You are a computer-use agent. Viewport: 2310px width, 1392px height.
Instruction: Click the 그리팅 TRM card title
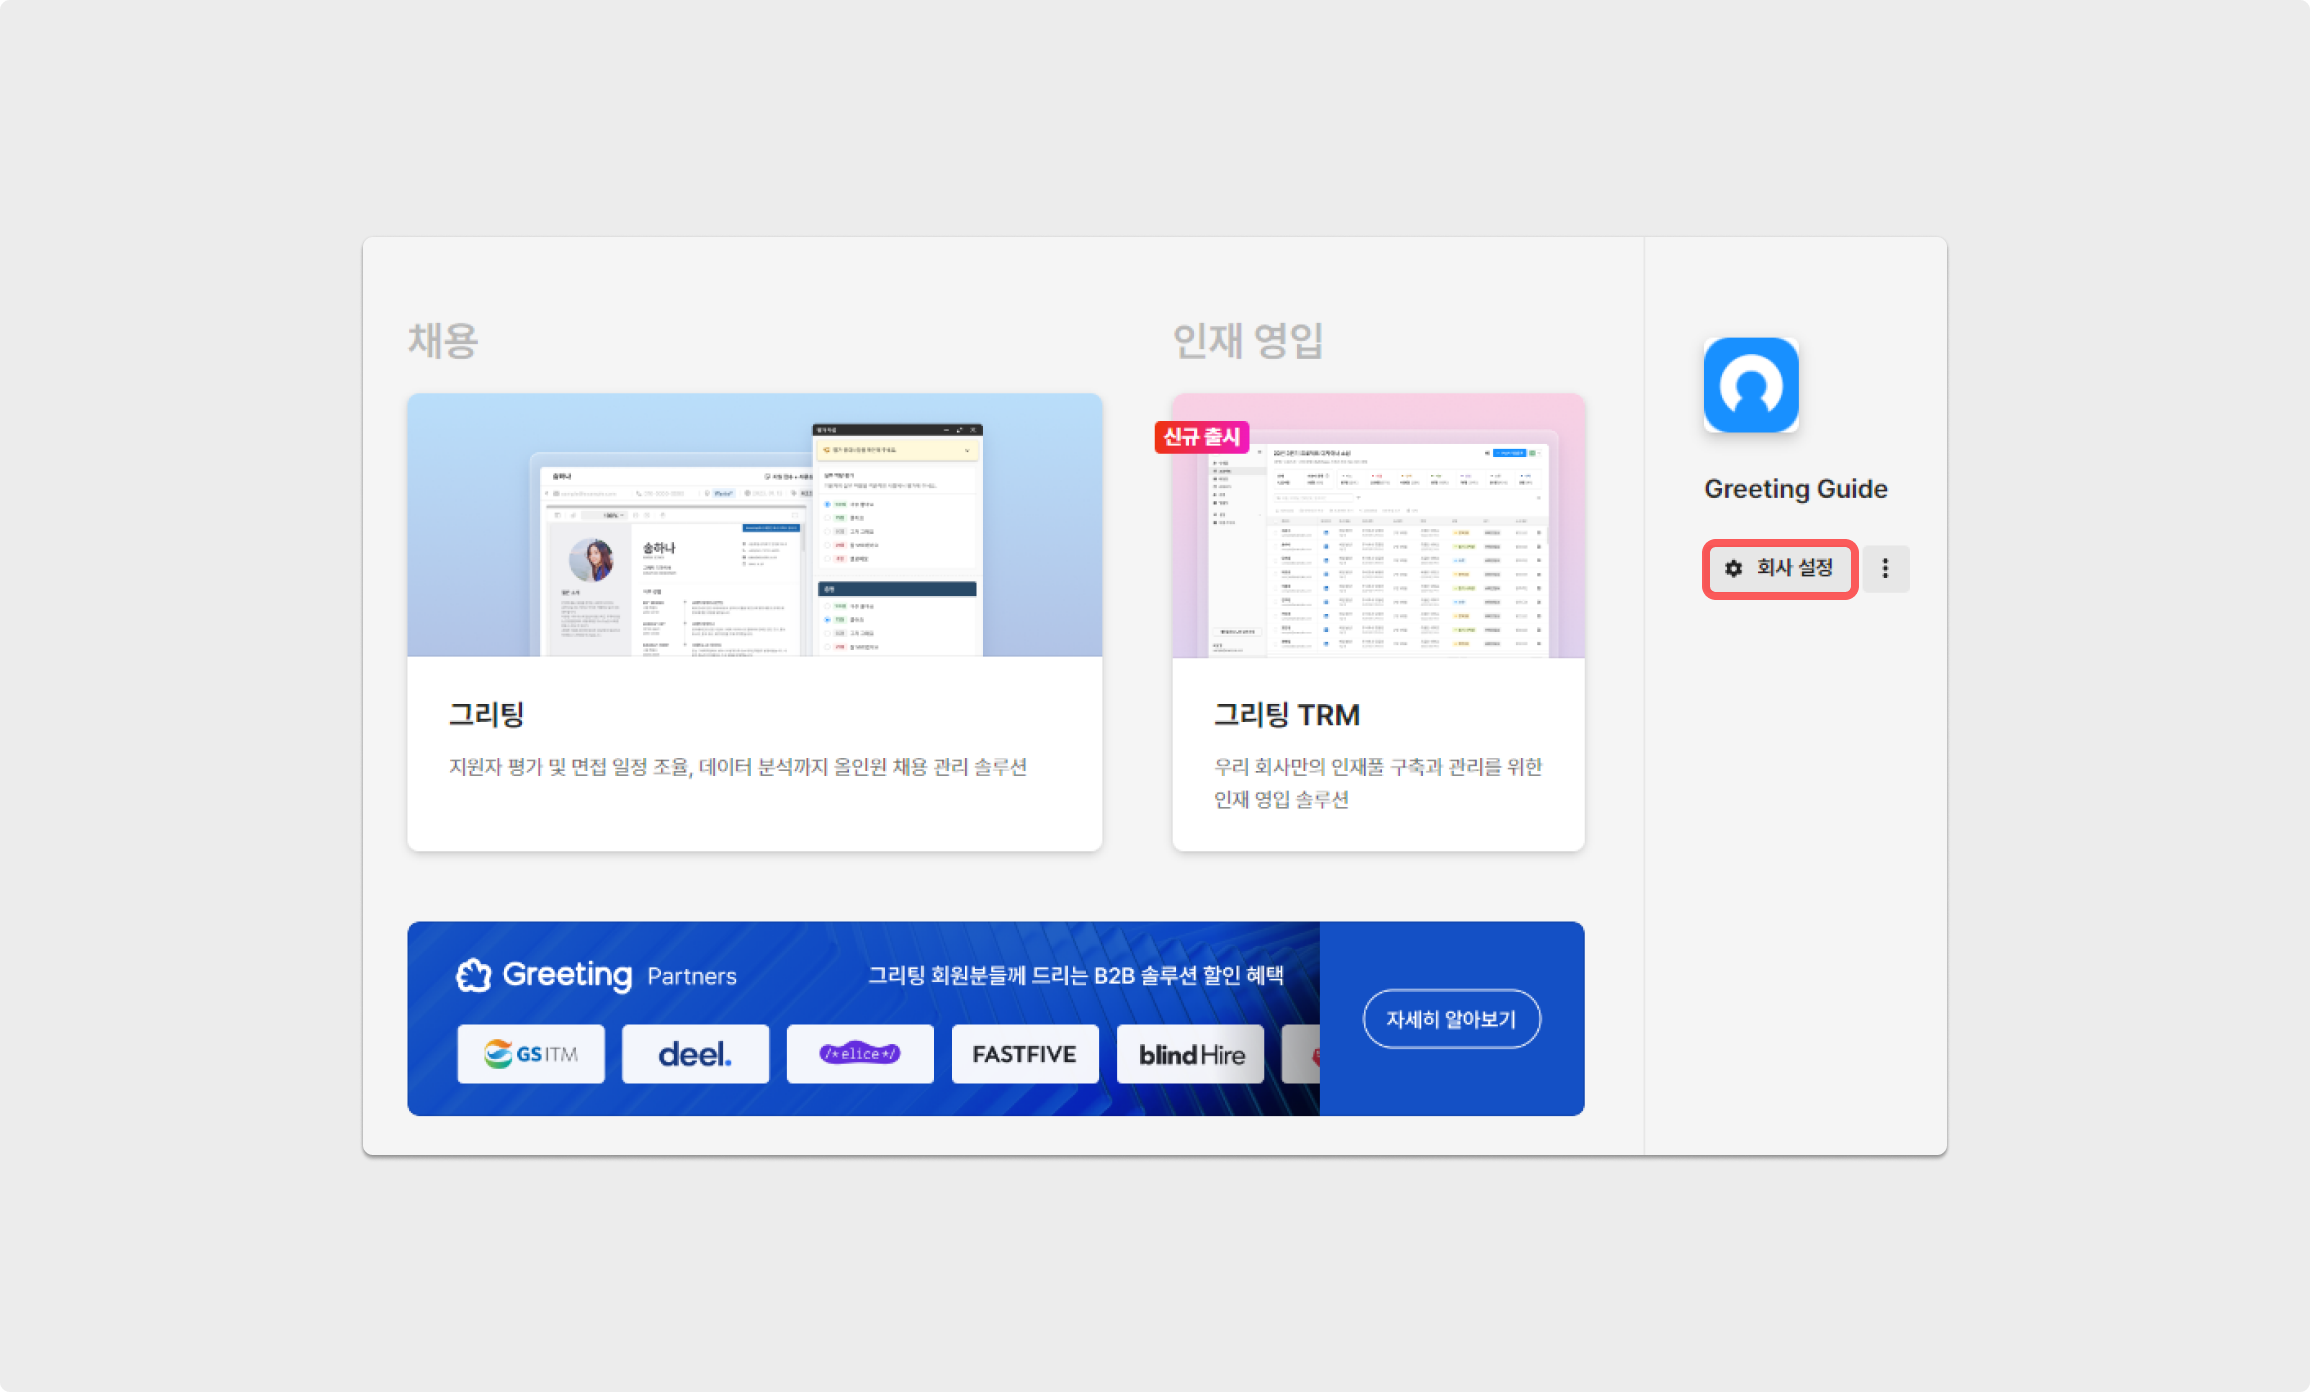1286,715
